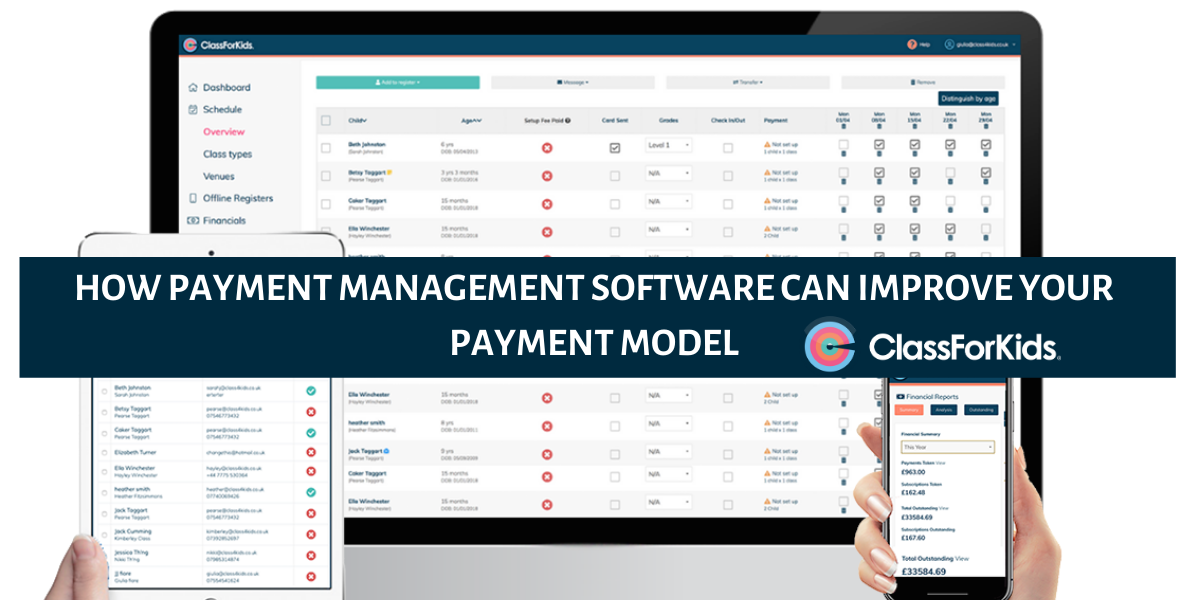Click the Distinguish by age button

pos(967,97)
